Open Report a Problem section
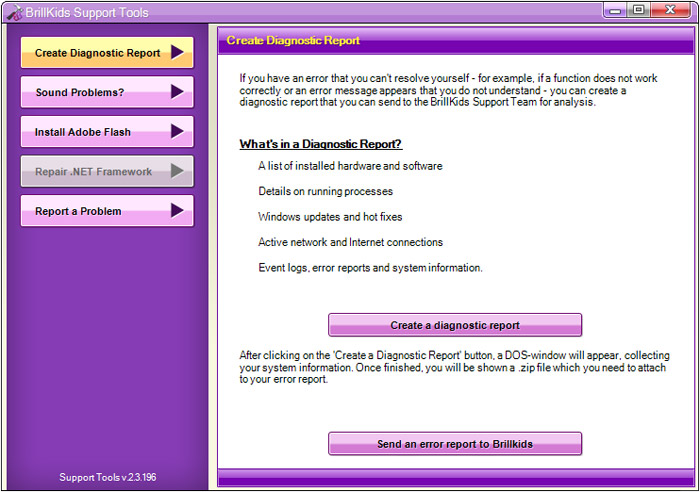The width and height of the screenshot is (700, 492). click(107, 211)
